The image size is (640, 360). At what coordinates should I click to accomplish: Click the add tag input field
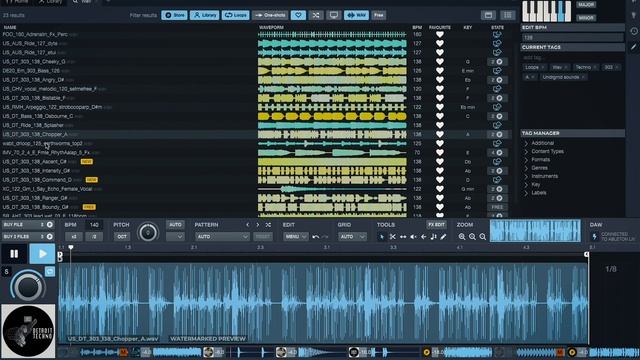tap(572, 58)
